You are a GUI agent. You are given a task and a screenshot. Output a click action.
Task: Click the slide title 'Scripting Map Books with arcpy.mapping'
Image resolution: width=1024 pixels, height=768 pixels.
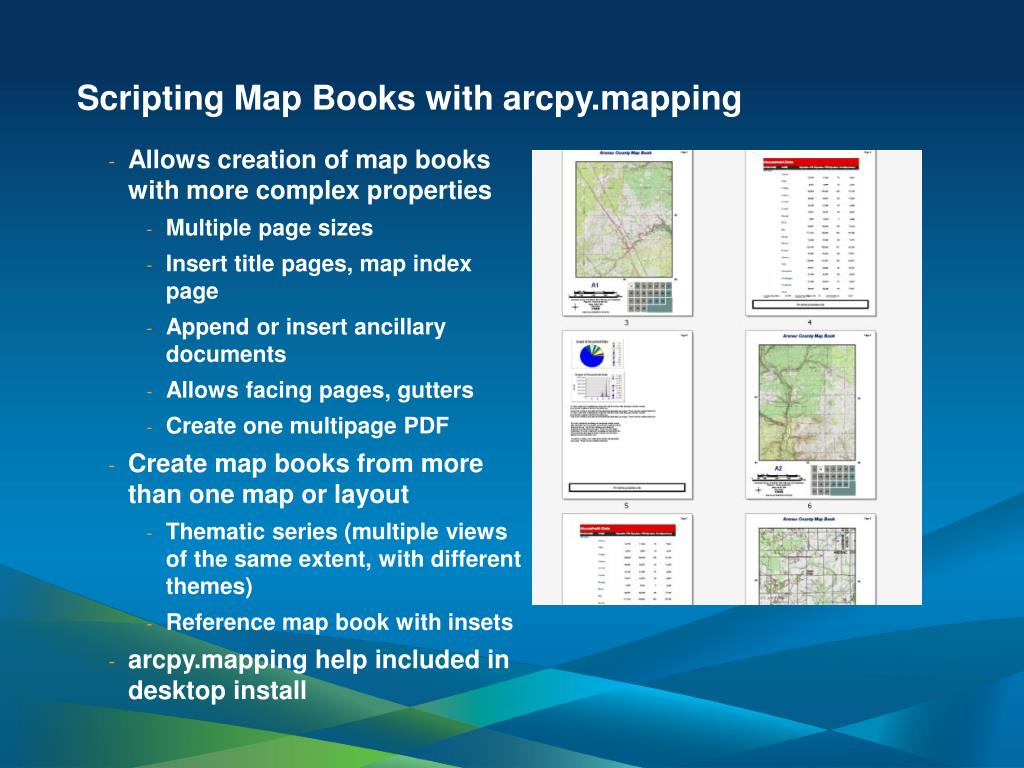coord(410,99)
